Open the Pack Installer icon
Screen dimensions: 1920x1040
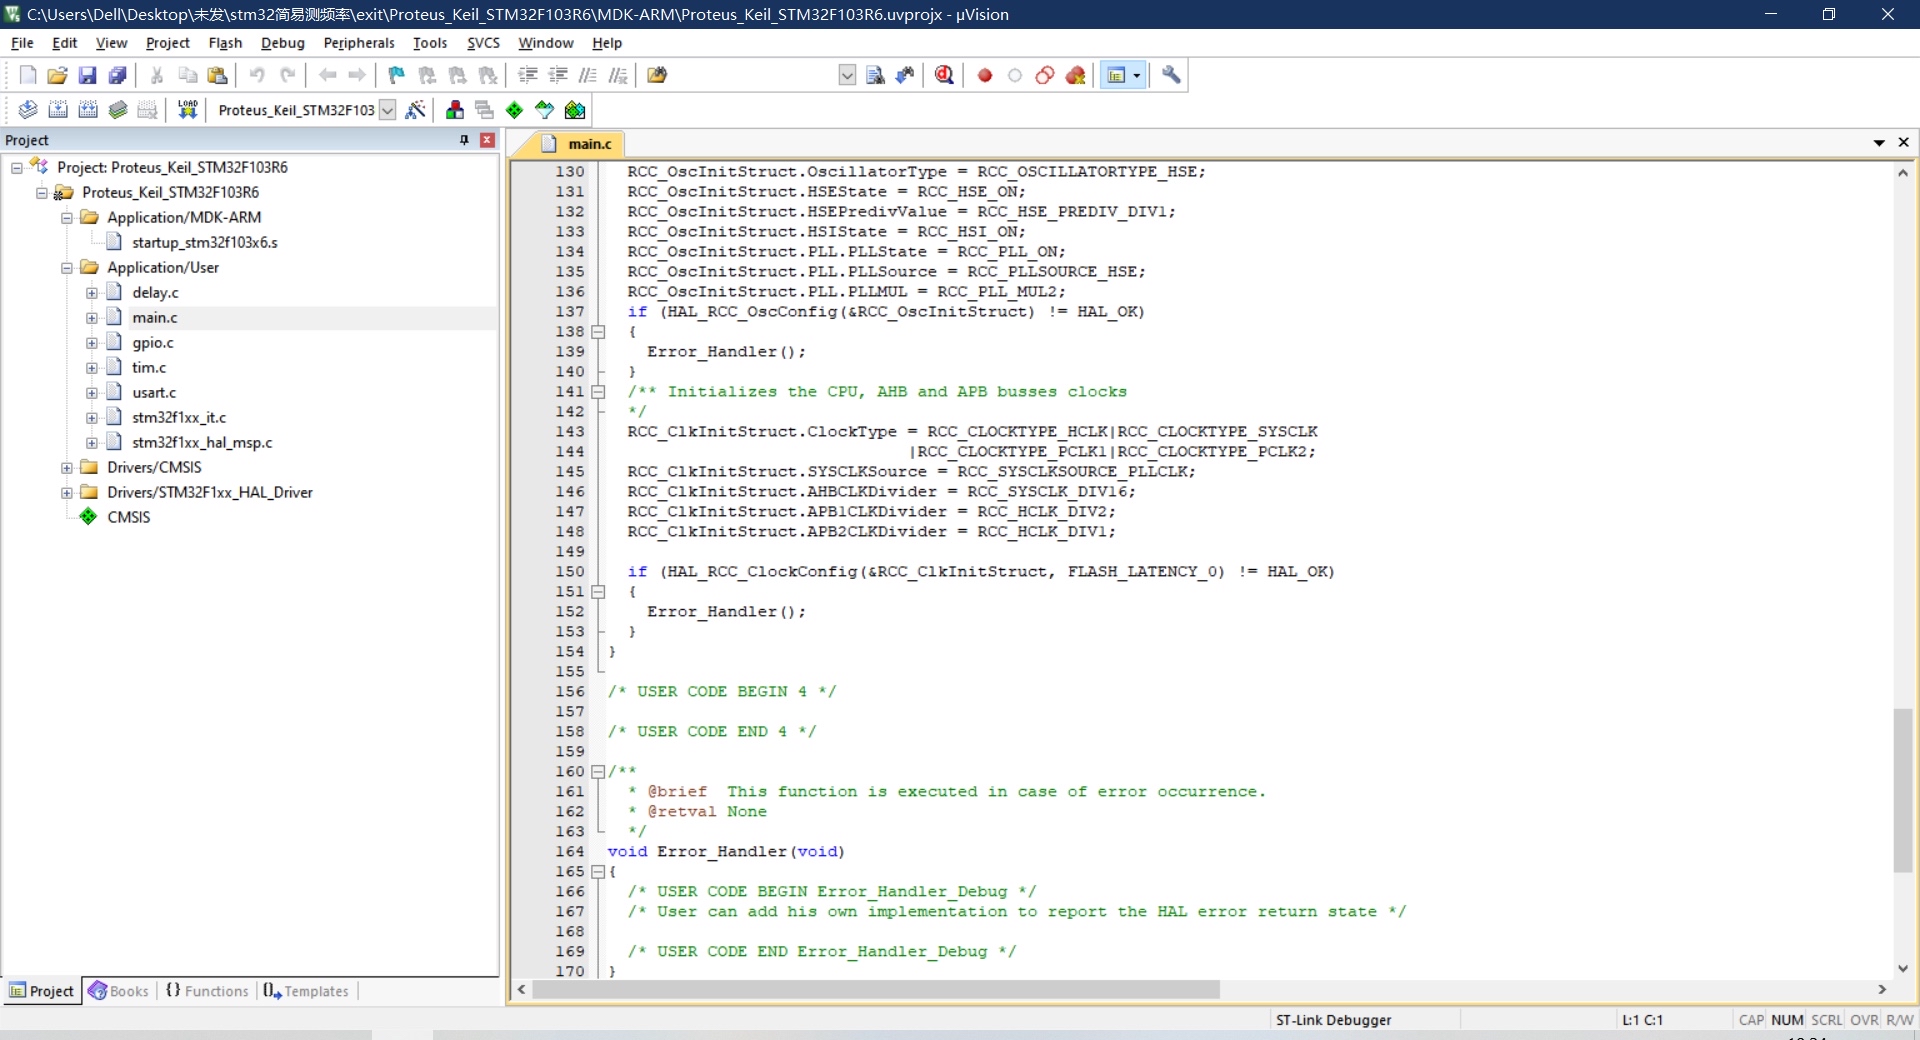click(575, 110)
